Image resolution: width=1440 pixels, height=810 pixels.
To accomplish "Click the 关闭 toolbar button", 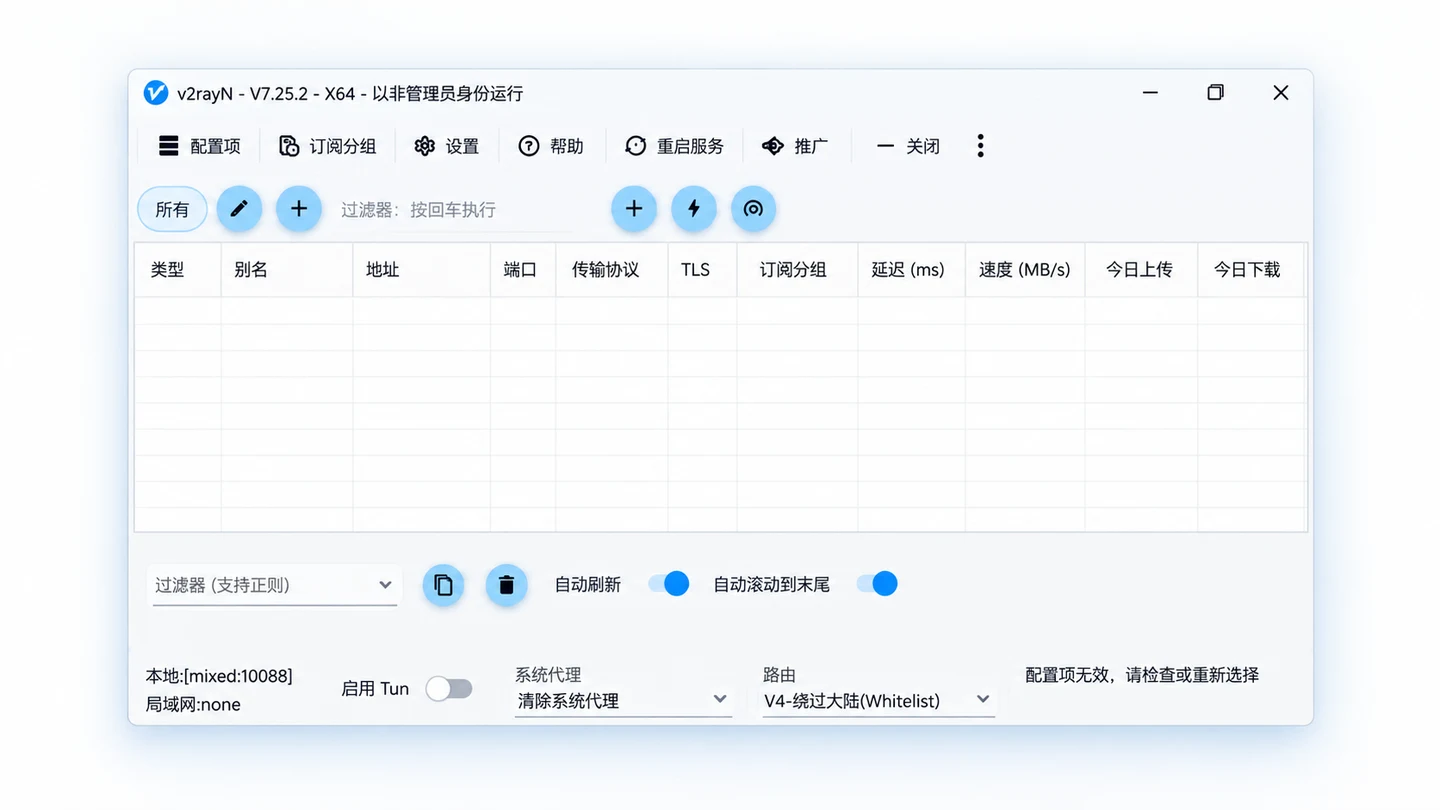I will pyautogui.click(x=908, y=146).
